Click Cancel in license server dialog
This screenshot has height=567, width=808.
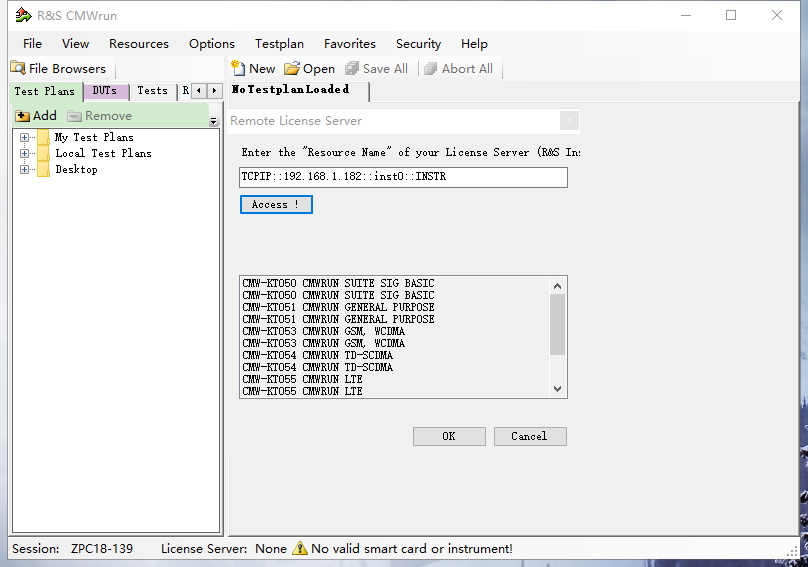tap(530, 436)
